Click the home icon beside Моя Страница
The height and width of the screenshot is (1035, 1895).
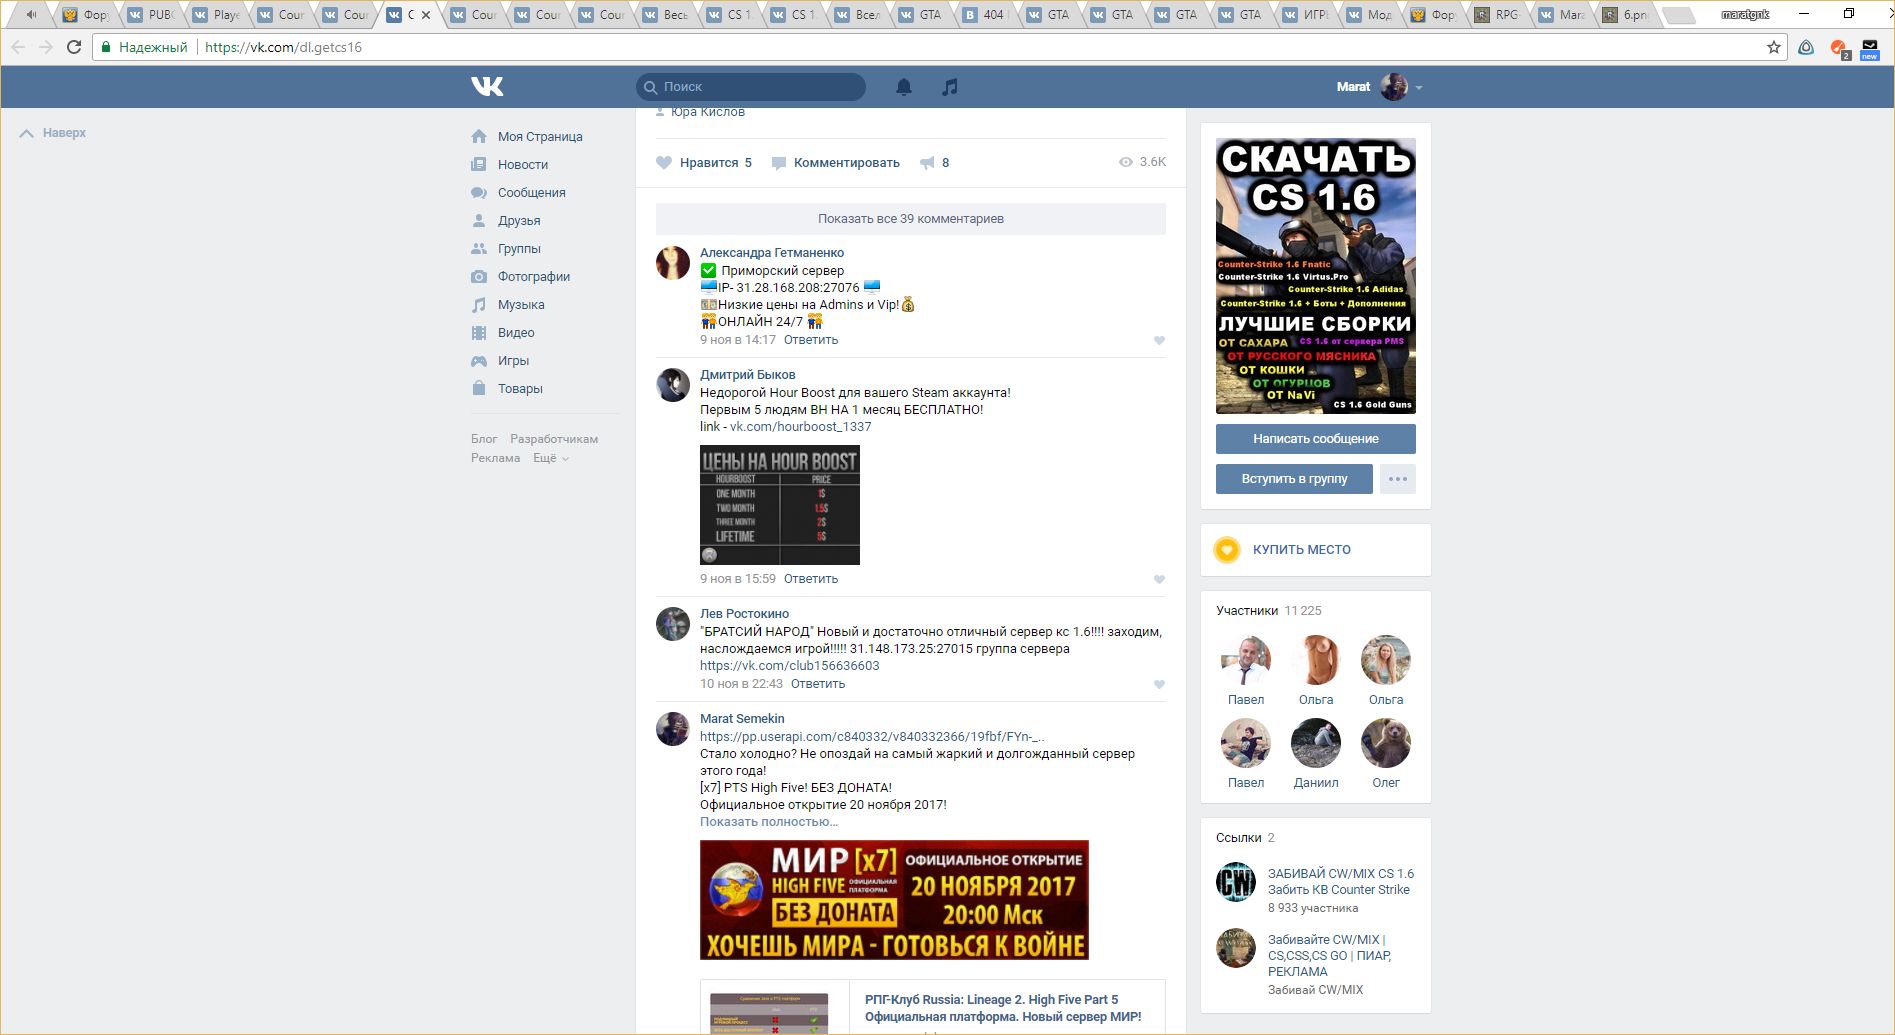click(x=479, y=136)
